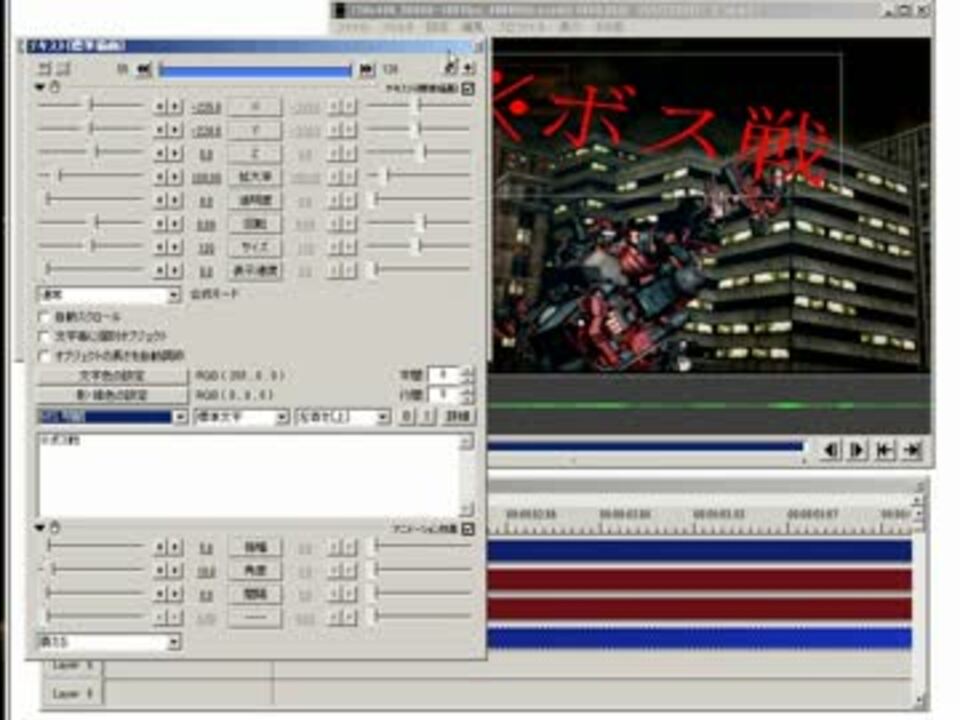Toggle bold B button
This screenshot has width=960, height=720.
coord(407,417)
